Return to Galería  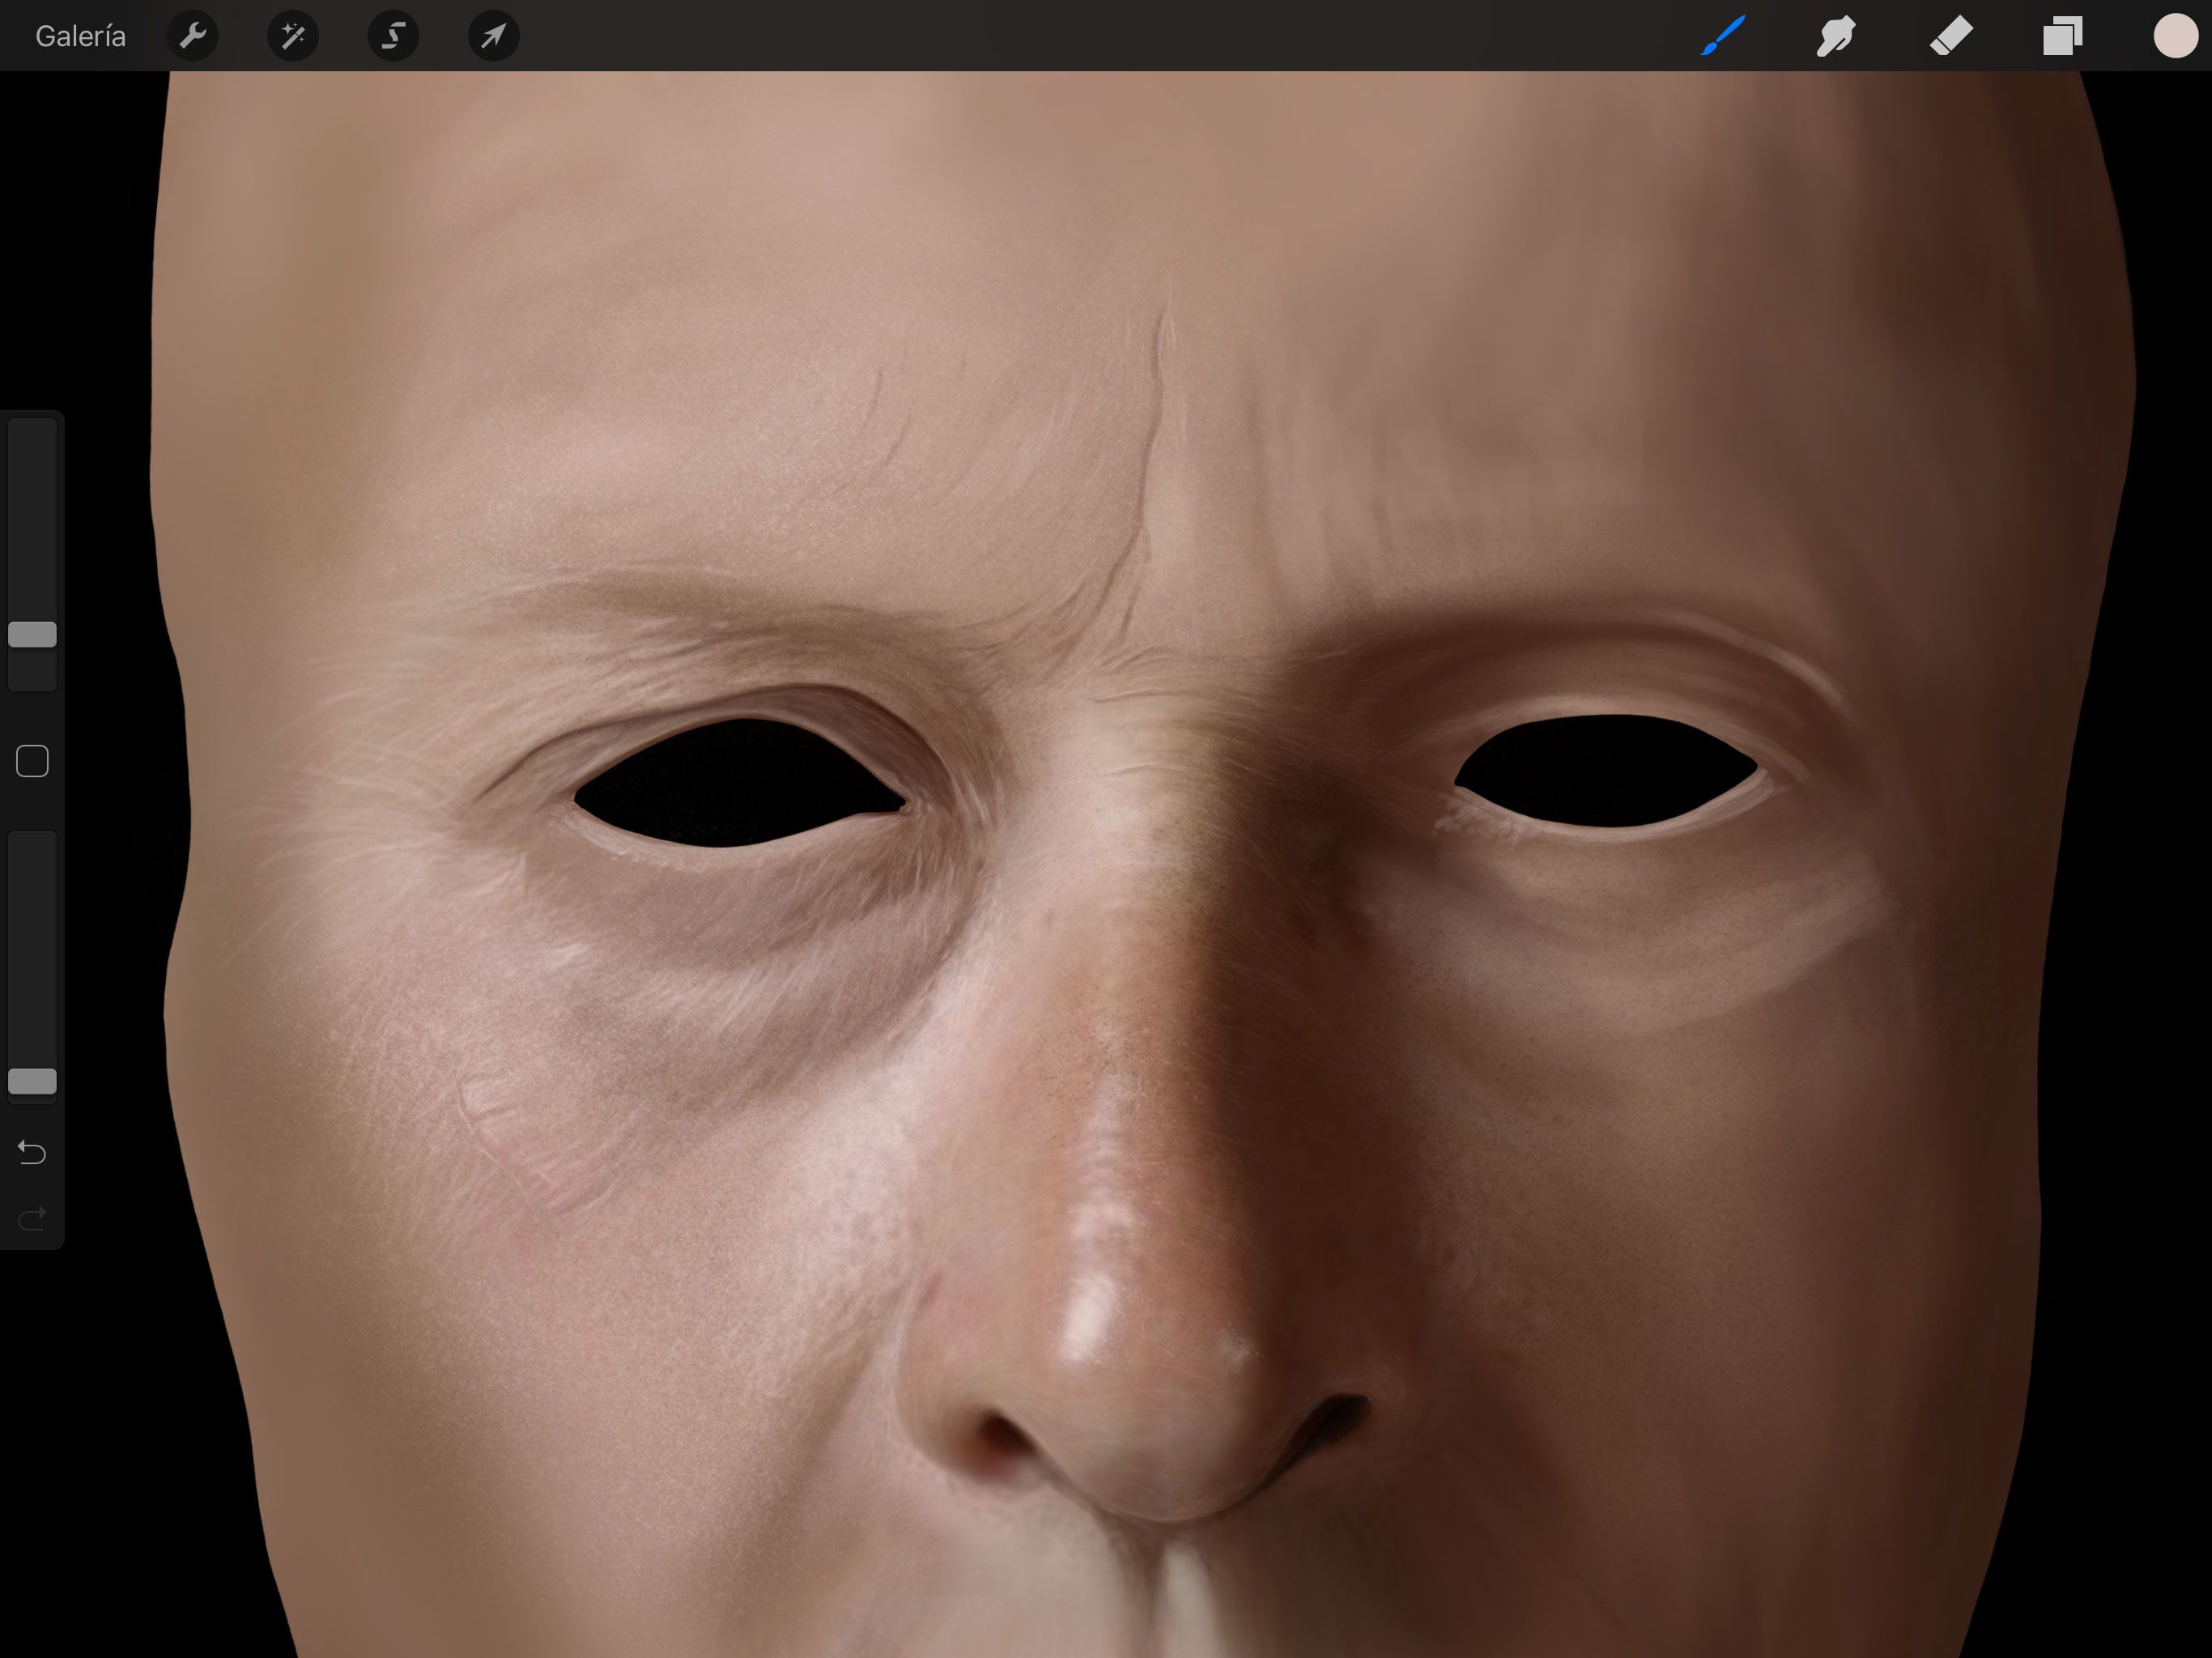click(80, 36)
